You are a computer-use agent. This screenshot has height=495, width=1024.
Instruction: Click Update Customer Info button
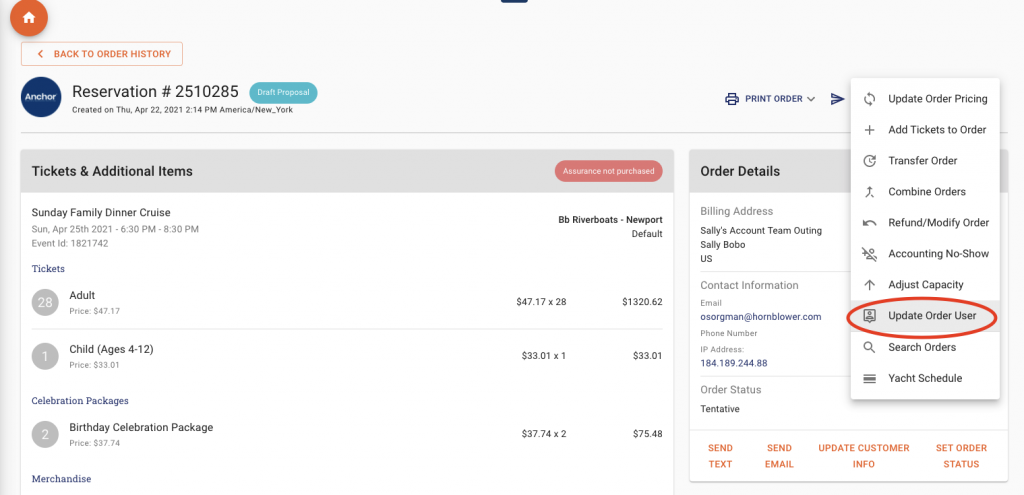pos(864,456)
